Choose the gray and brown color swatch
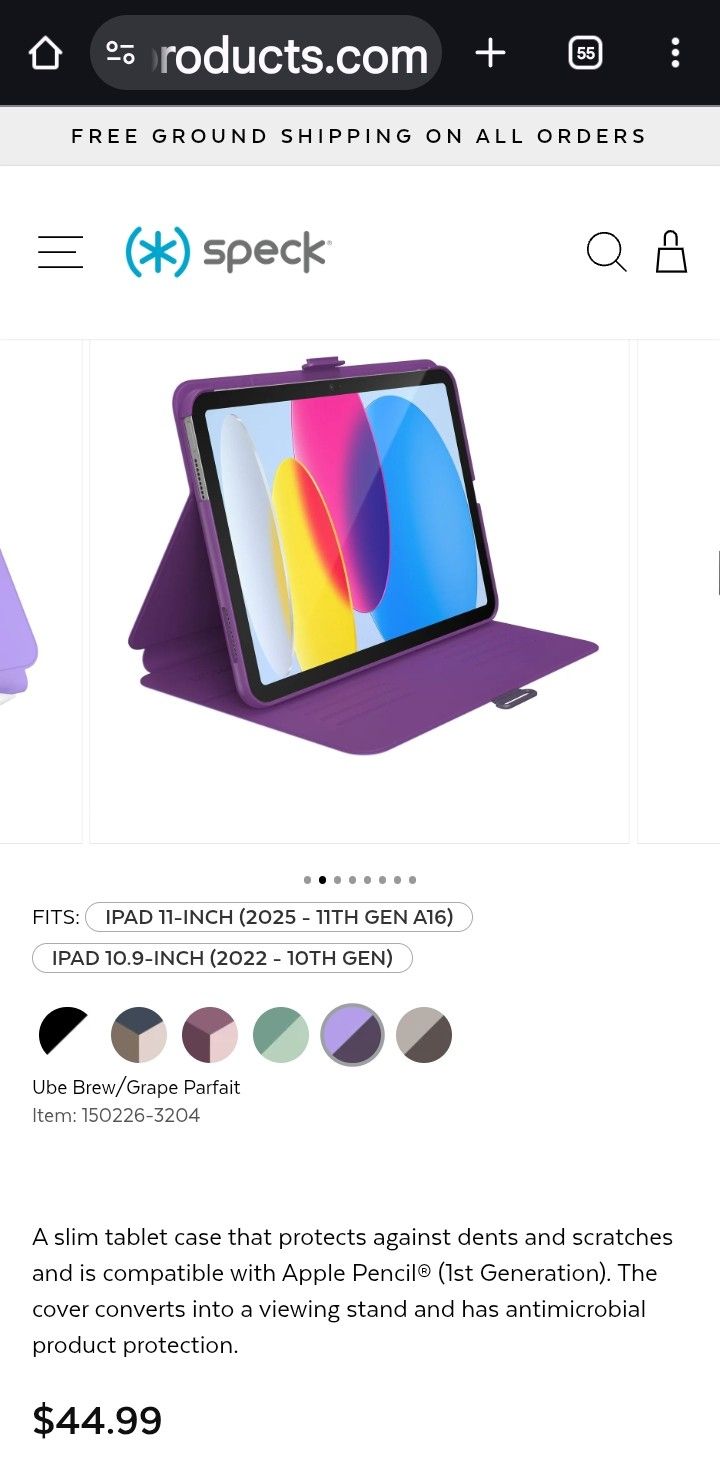 424,1035
